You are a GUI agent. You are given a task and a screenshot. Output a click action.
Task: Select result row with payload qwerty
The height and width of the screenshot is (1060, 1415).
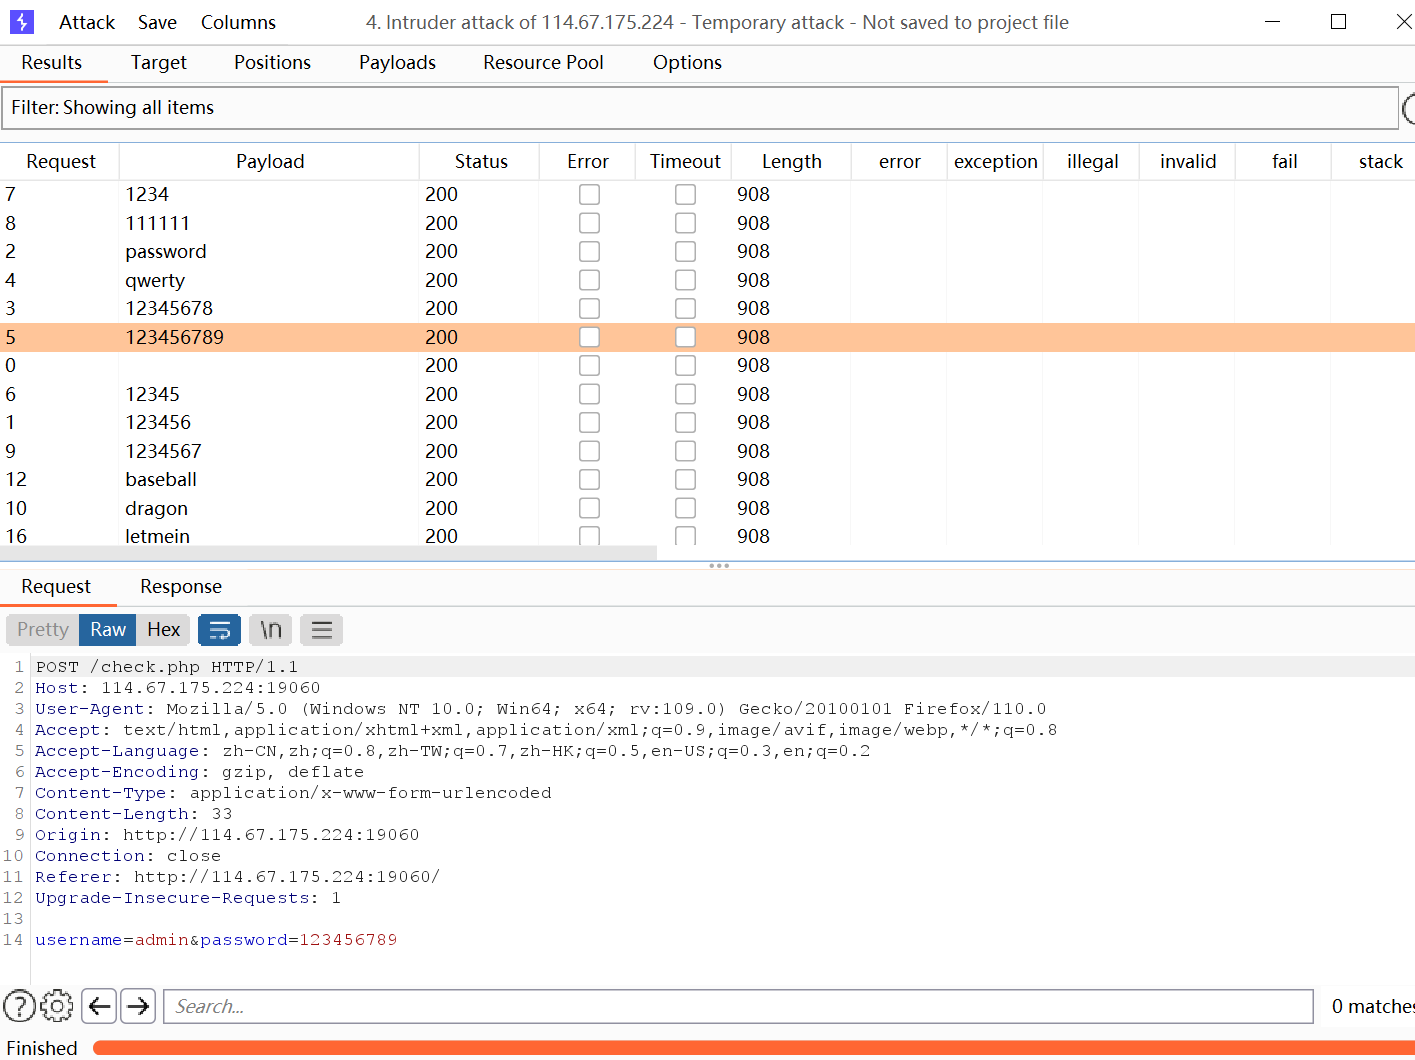pyautogui.click(x=707, y=280)
